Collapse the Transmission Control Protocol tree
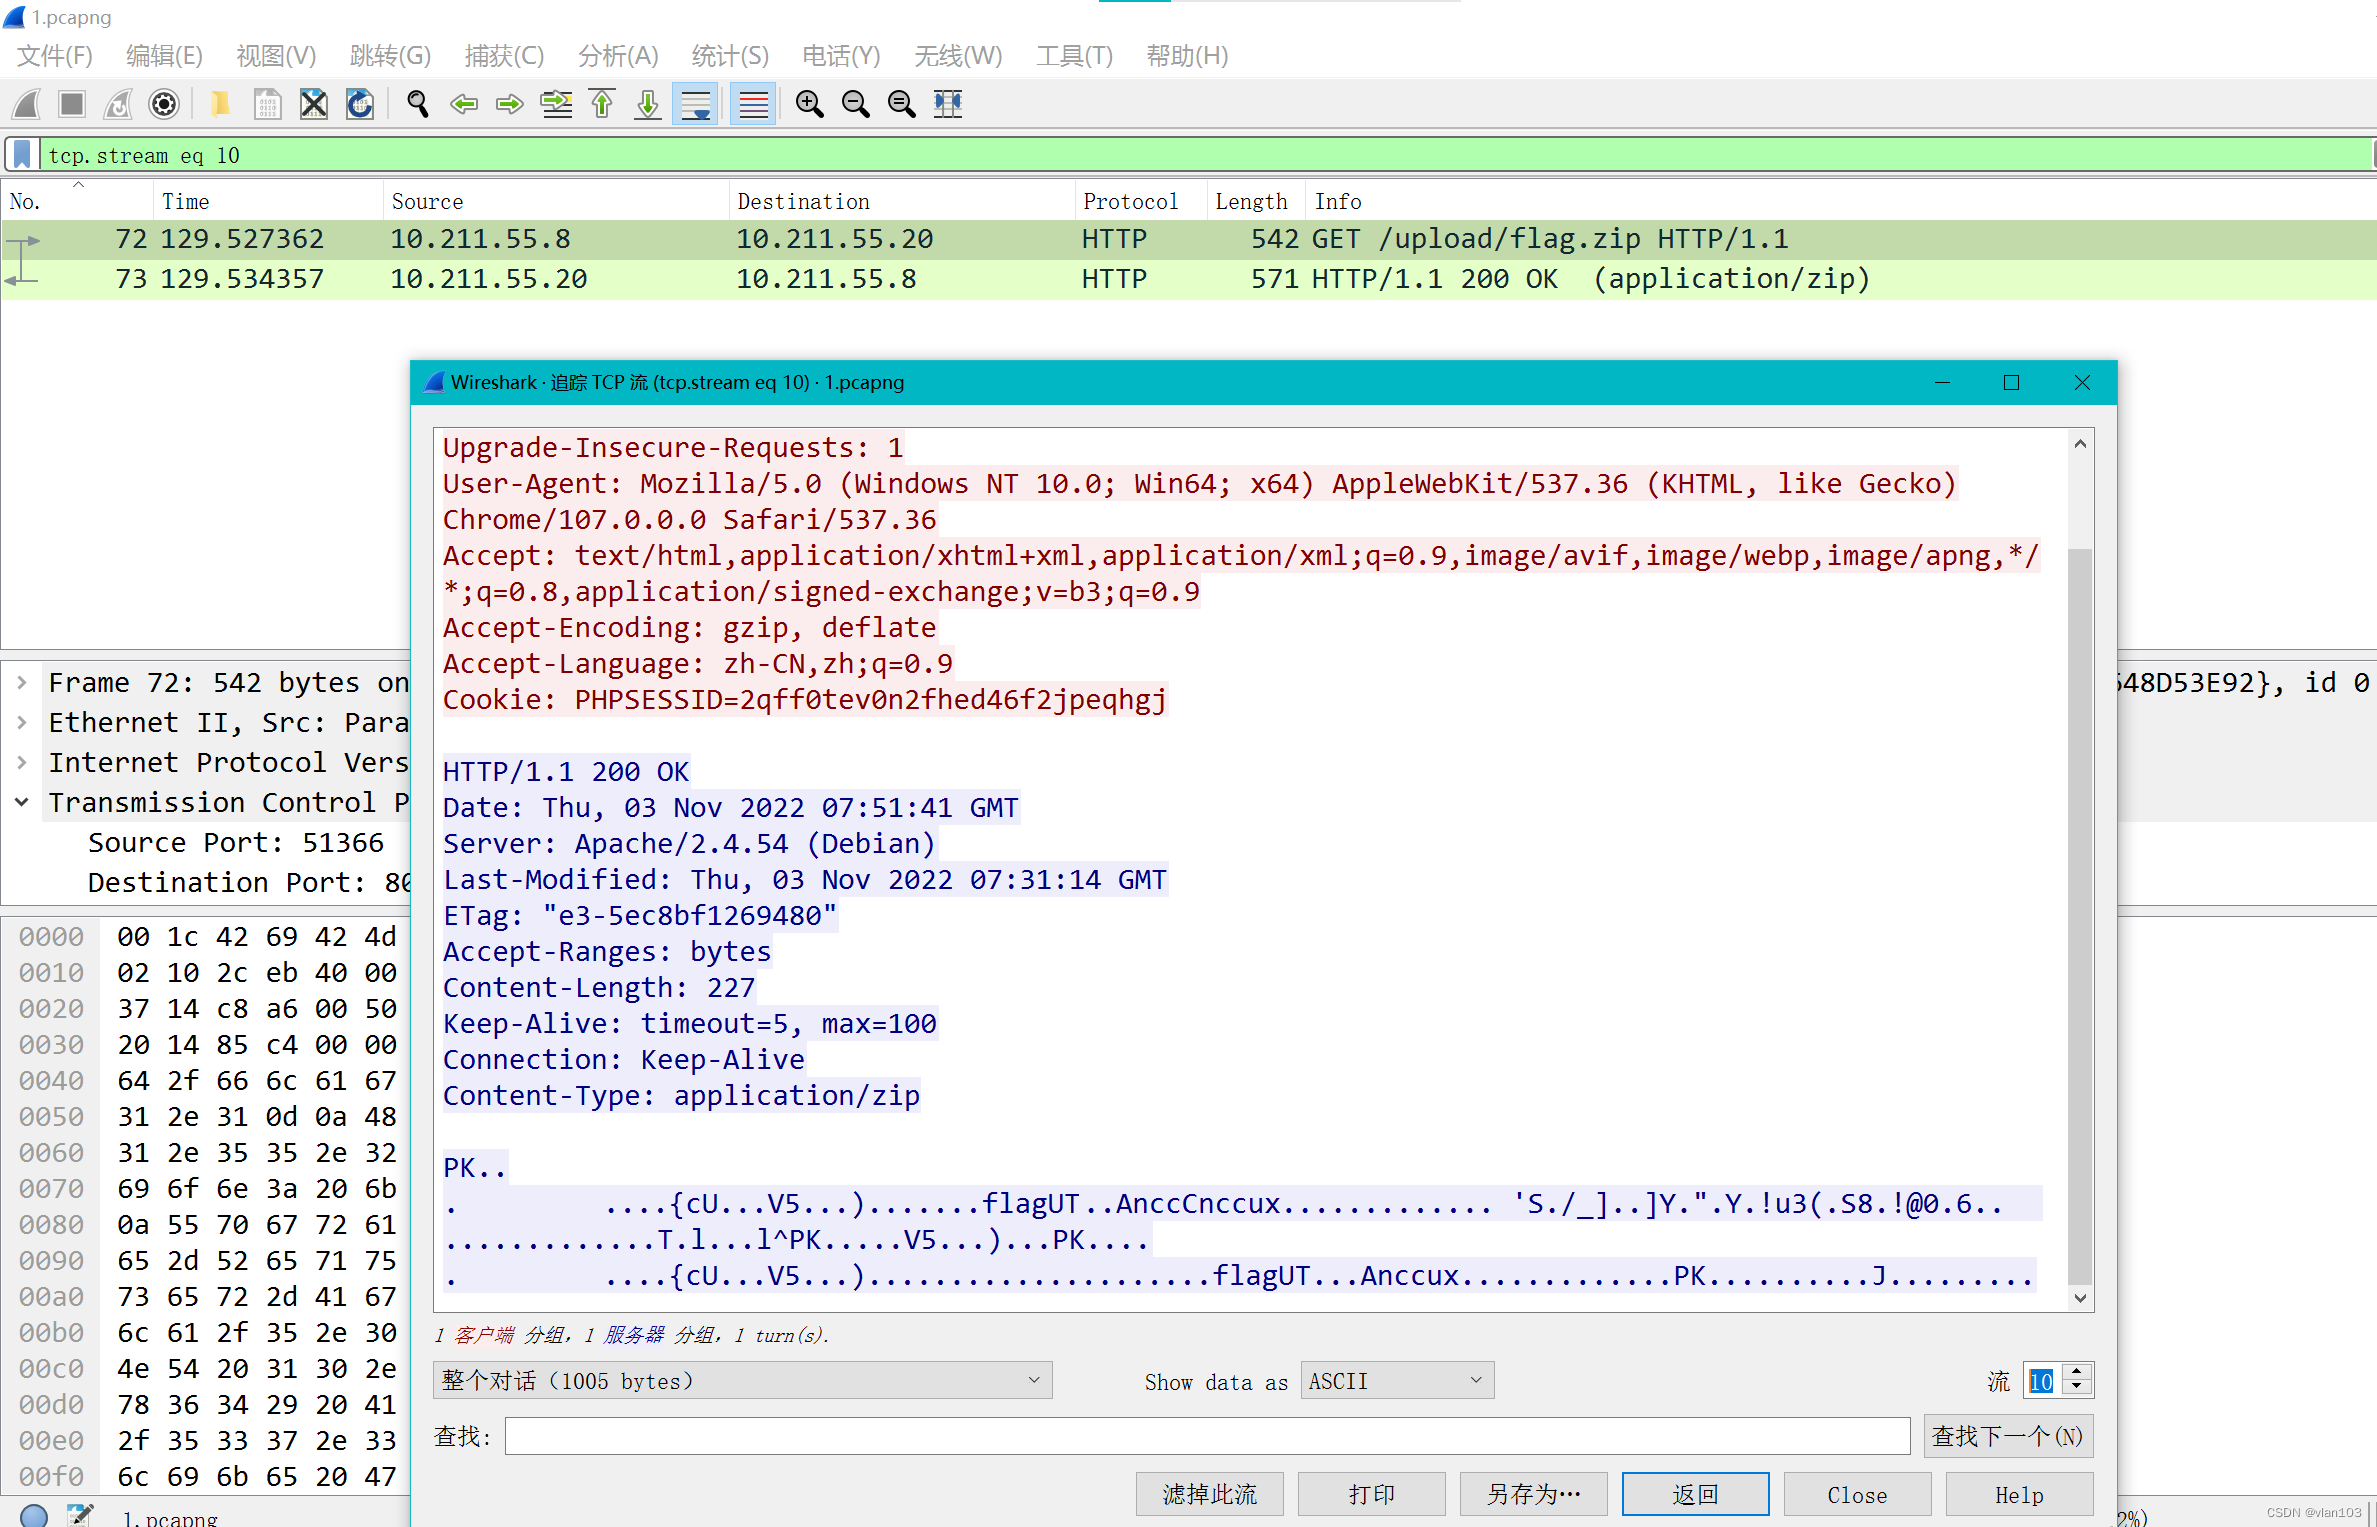 [22, 802]
